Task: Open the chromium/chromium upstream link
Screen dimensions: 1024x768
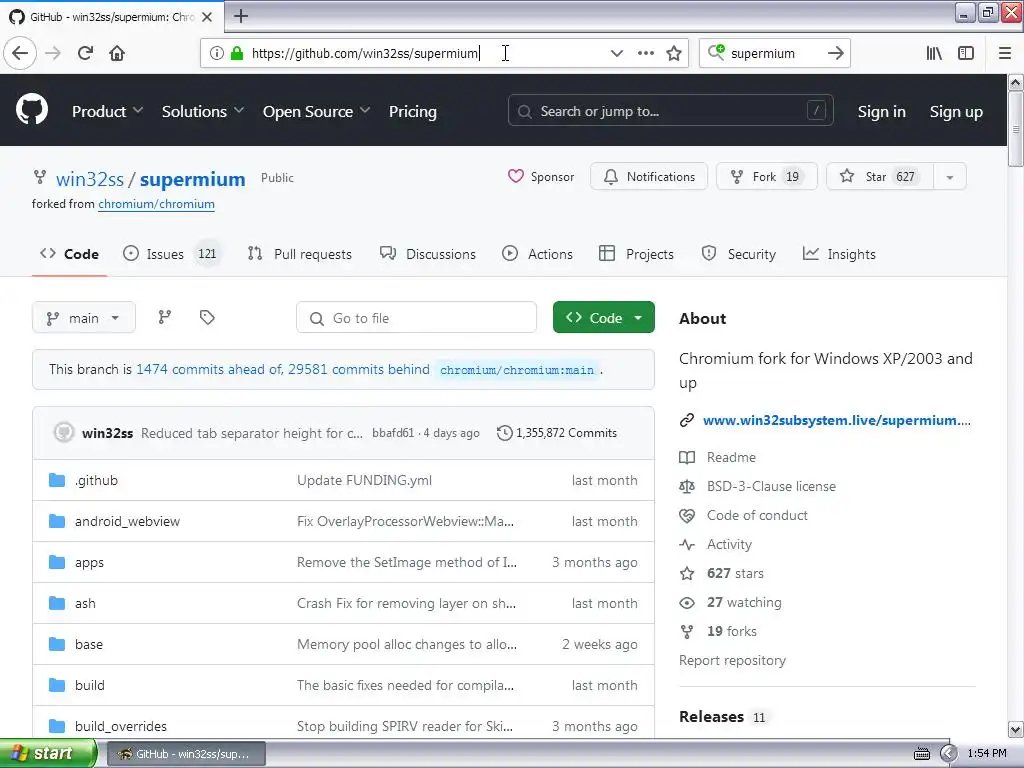Action: click(156, 204)
